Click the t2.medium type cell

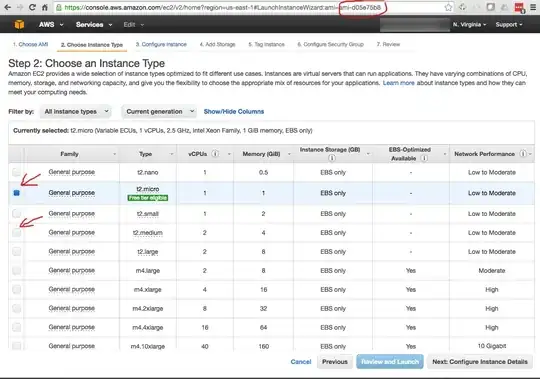tap(148, 233)
